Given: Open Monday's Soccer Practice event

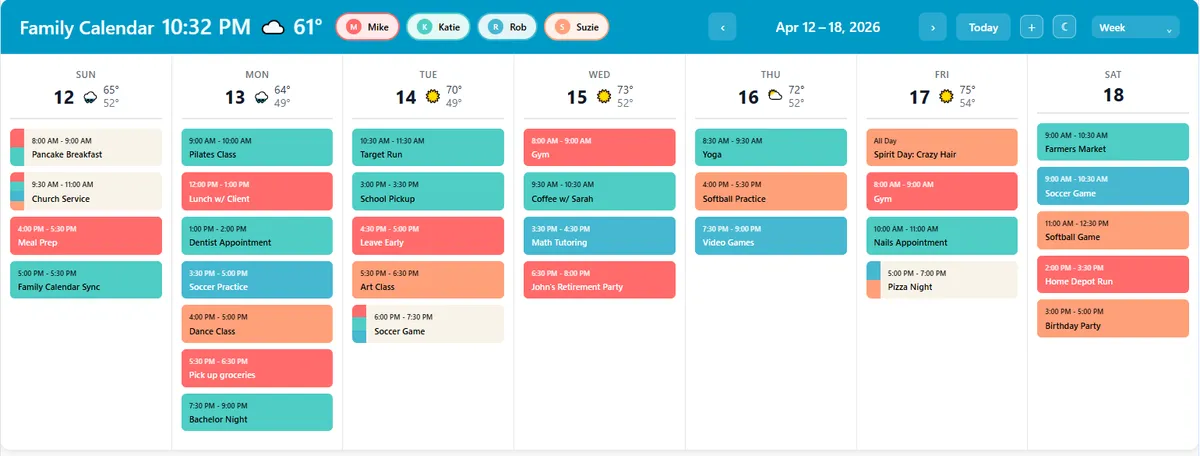Looking at the screenshot, I should (x=257, y=279).
